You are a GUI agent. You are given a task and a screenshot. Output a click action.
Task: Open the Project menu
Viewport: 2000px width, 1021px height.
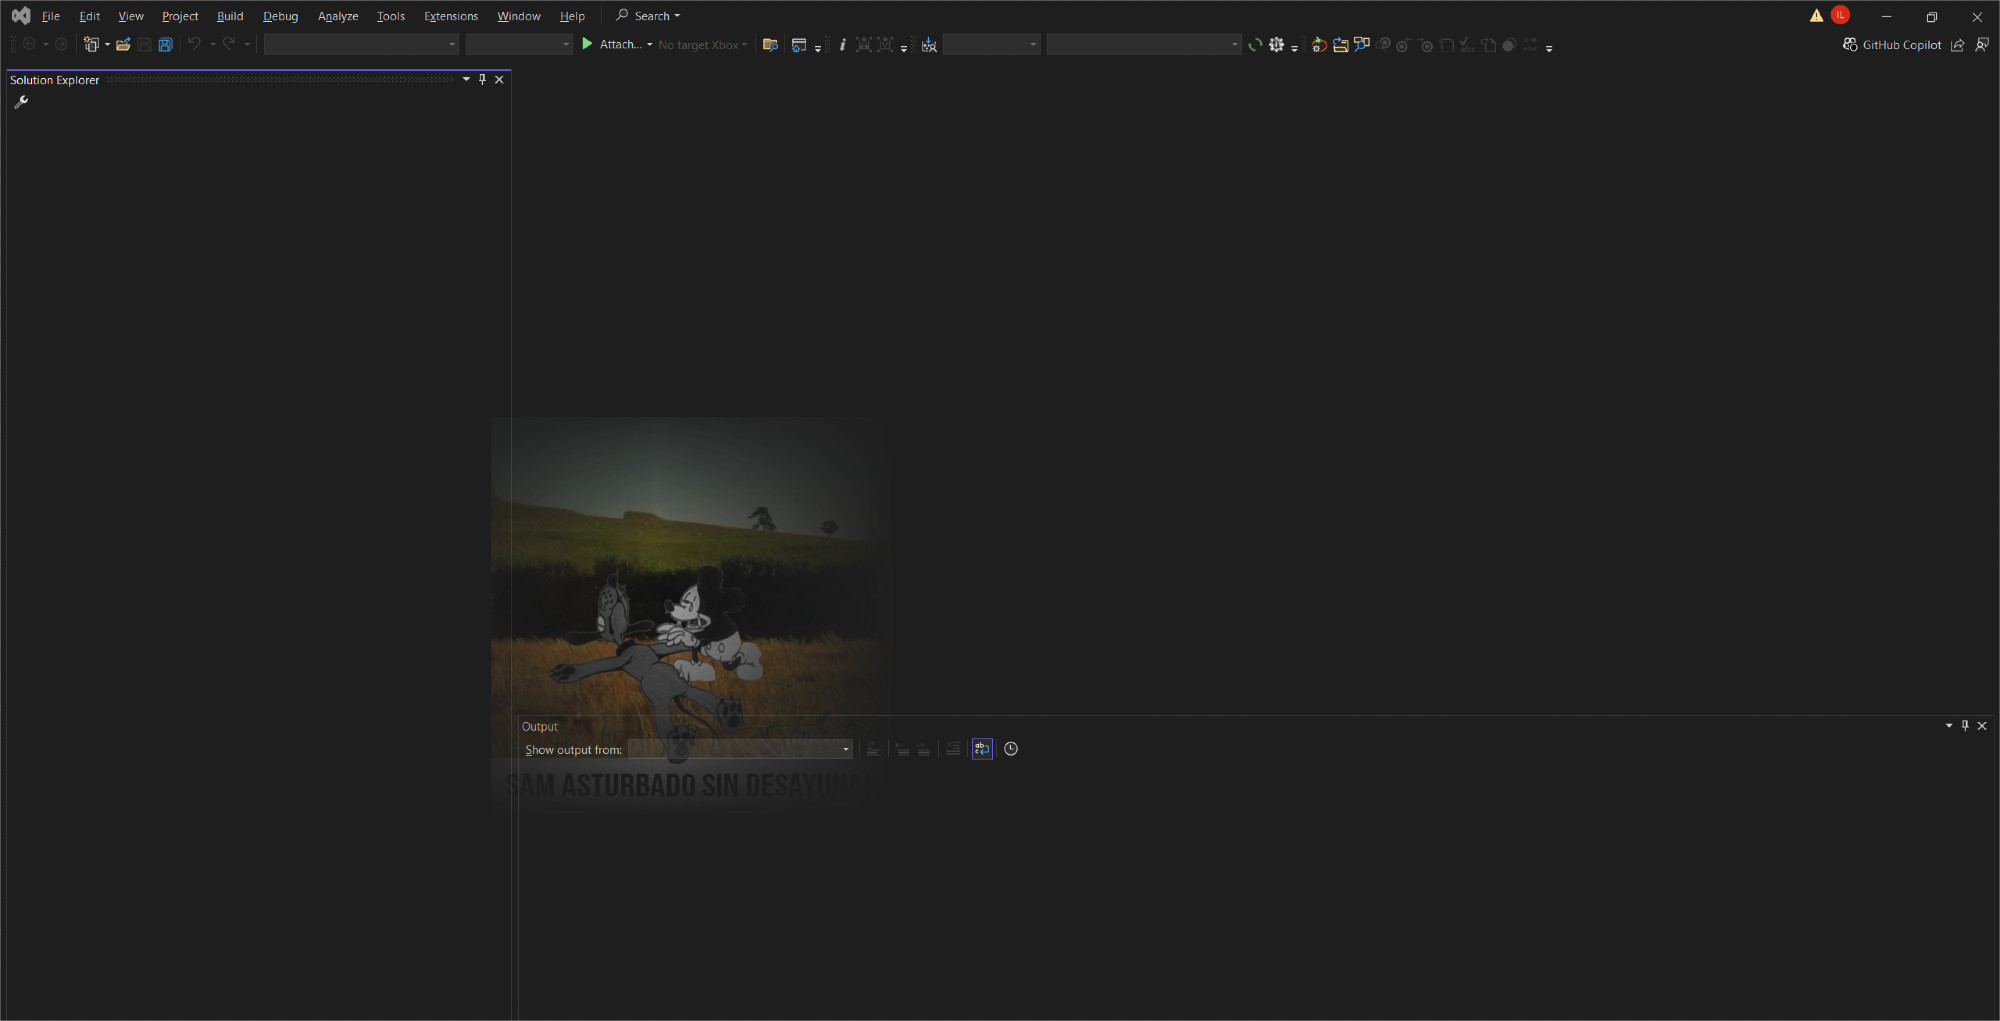coord(180,16)
